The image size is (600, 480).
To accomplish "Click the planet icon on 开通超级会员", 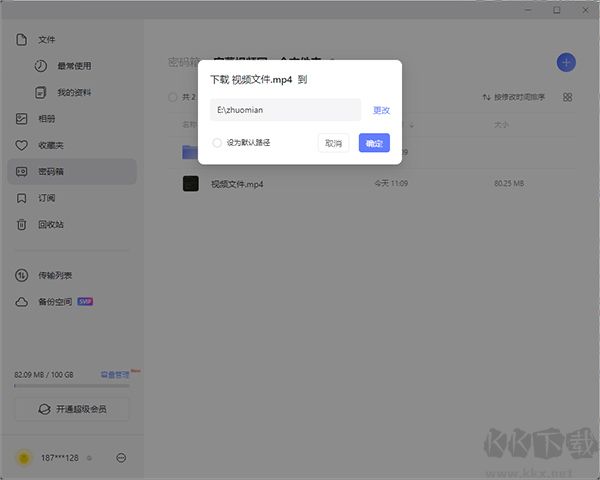I will tap(44, 409).
